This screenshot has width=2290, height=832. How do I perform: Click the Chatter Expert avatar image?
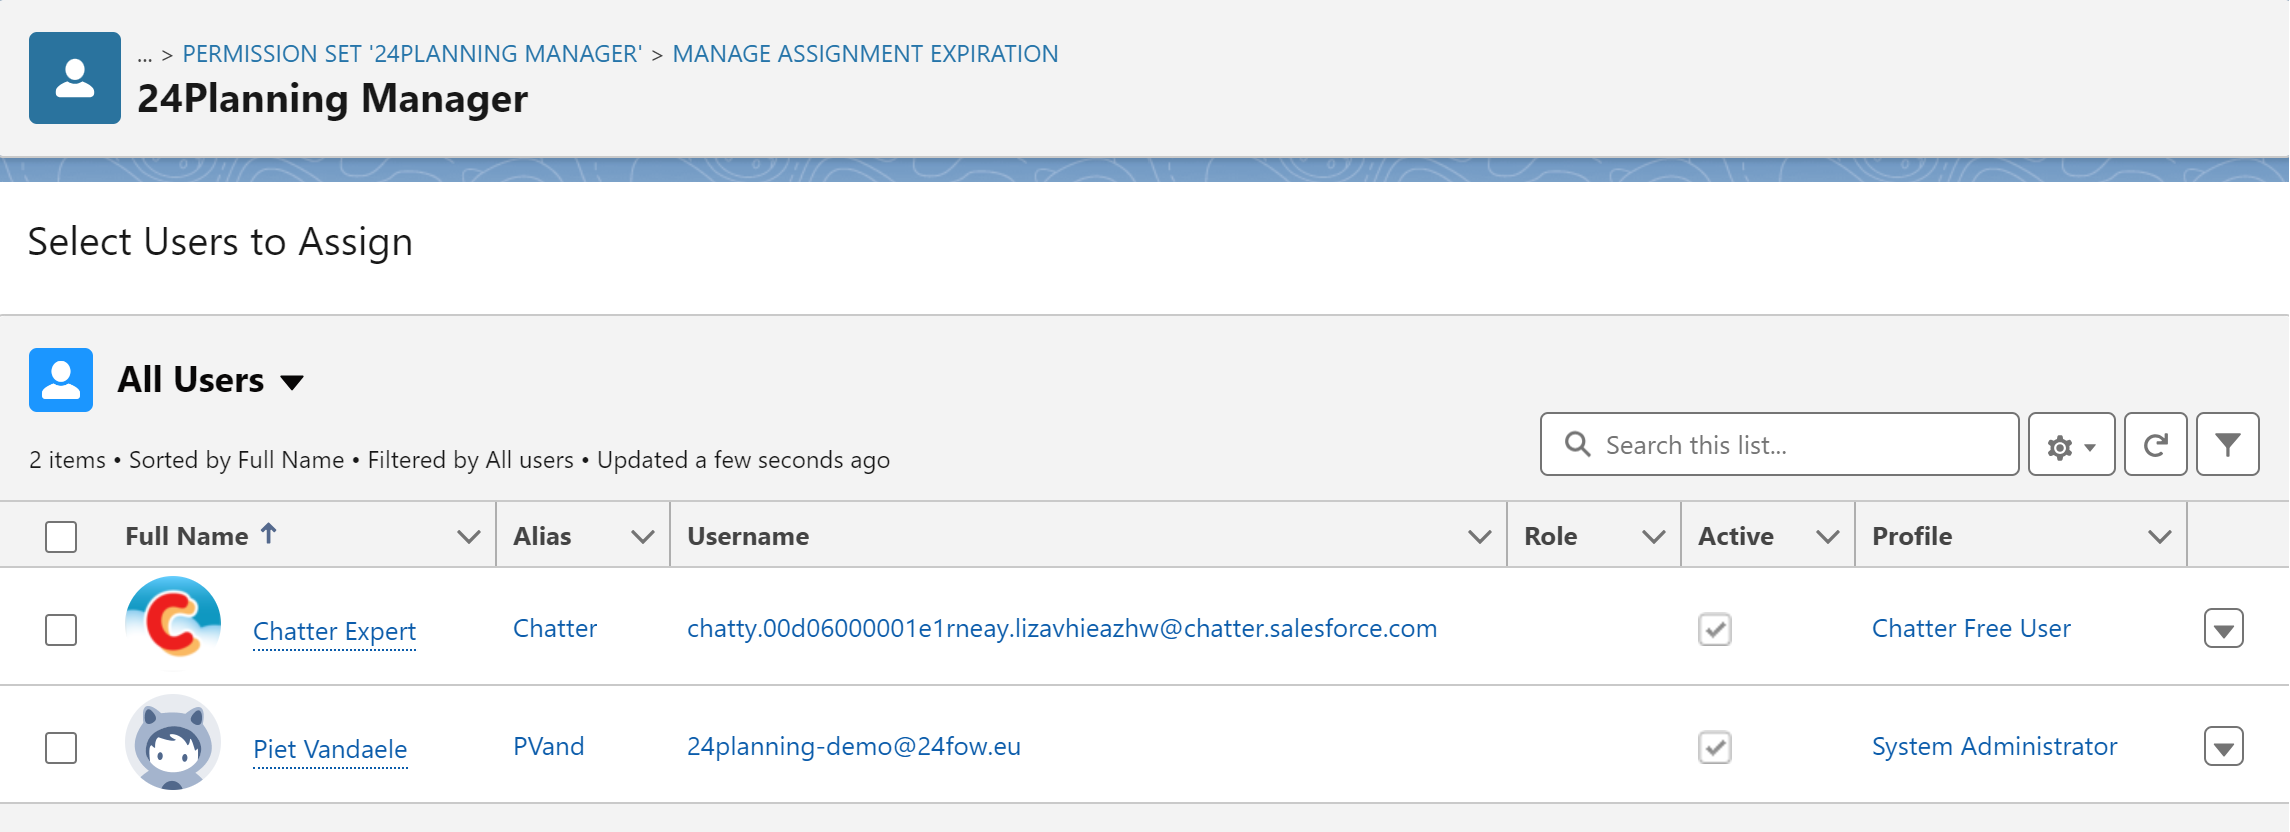pos(173,624)
